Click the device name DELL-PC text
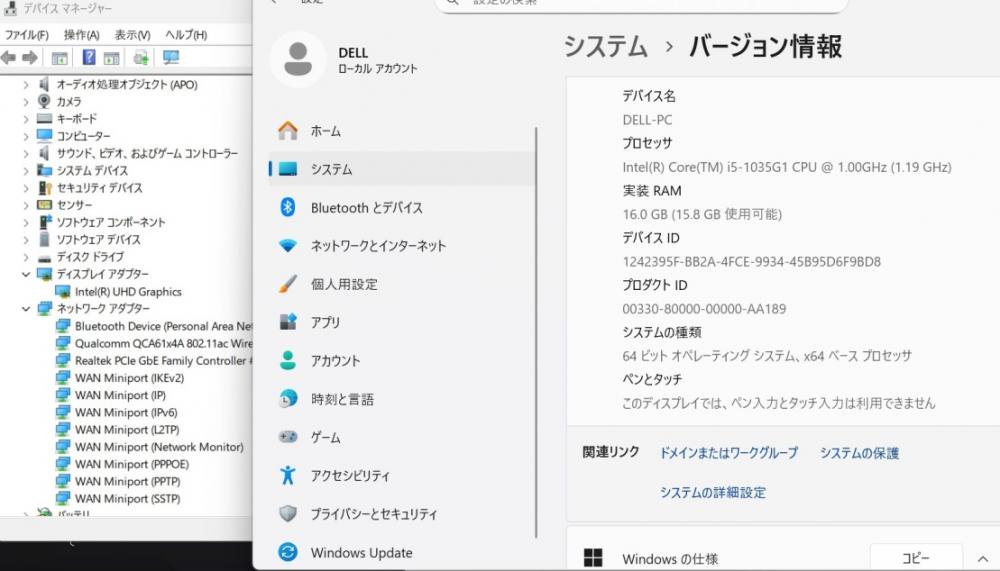 [647, 120]
